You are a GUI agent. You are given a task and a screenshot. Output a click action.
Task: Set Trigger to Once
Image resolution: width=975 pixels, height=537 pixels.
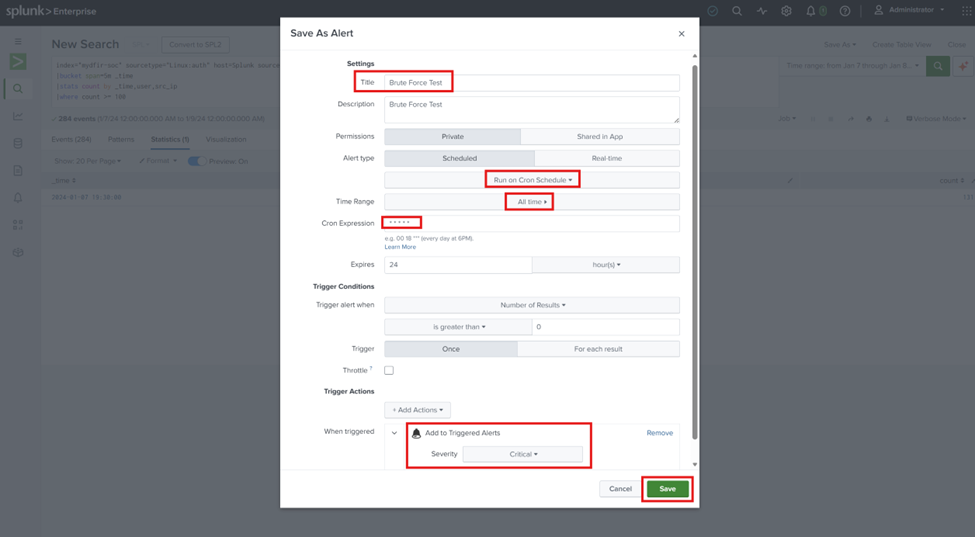tap(451, 349)
